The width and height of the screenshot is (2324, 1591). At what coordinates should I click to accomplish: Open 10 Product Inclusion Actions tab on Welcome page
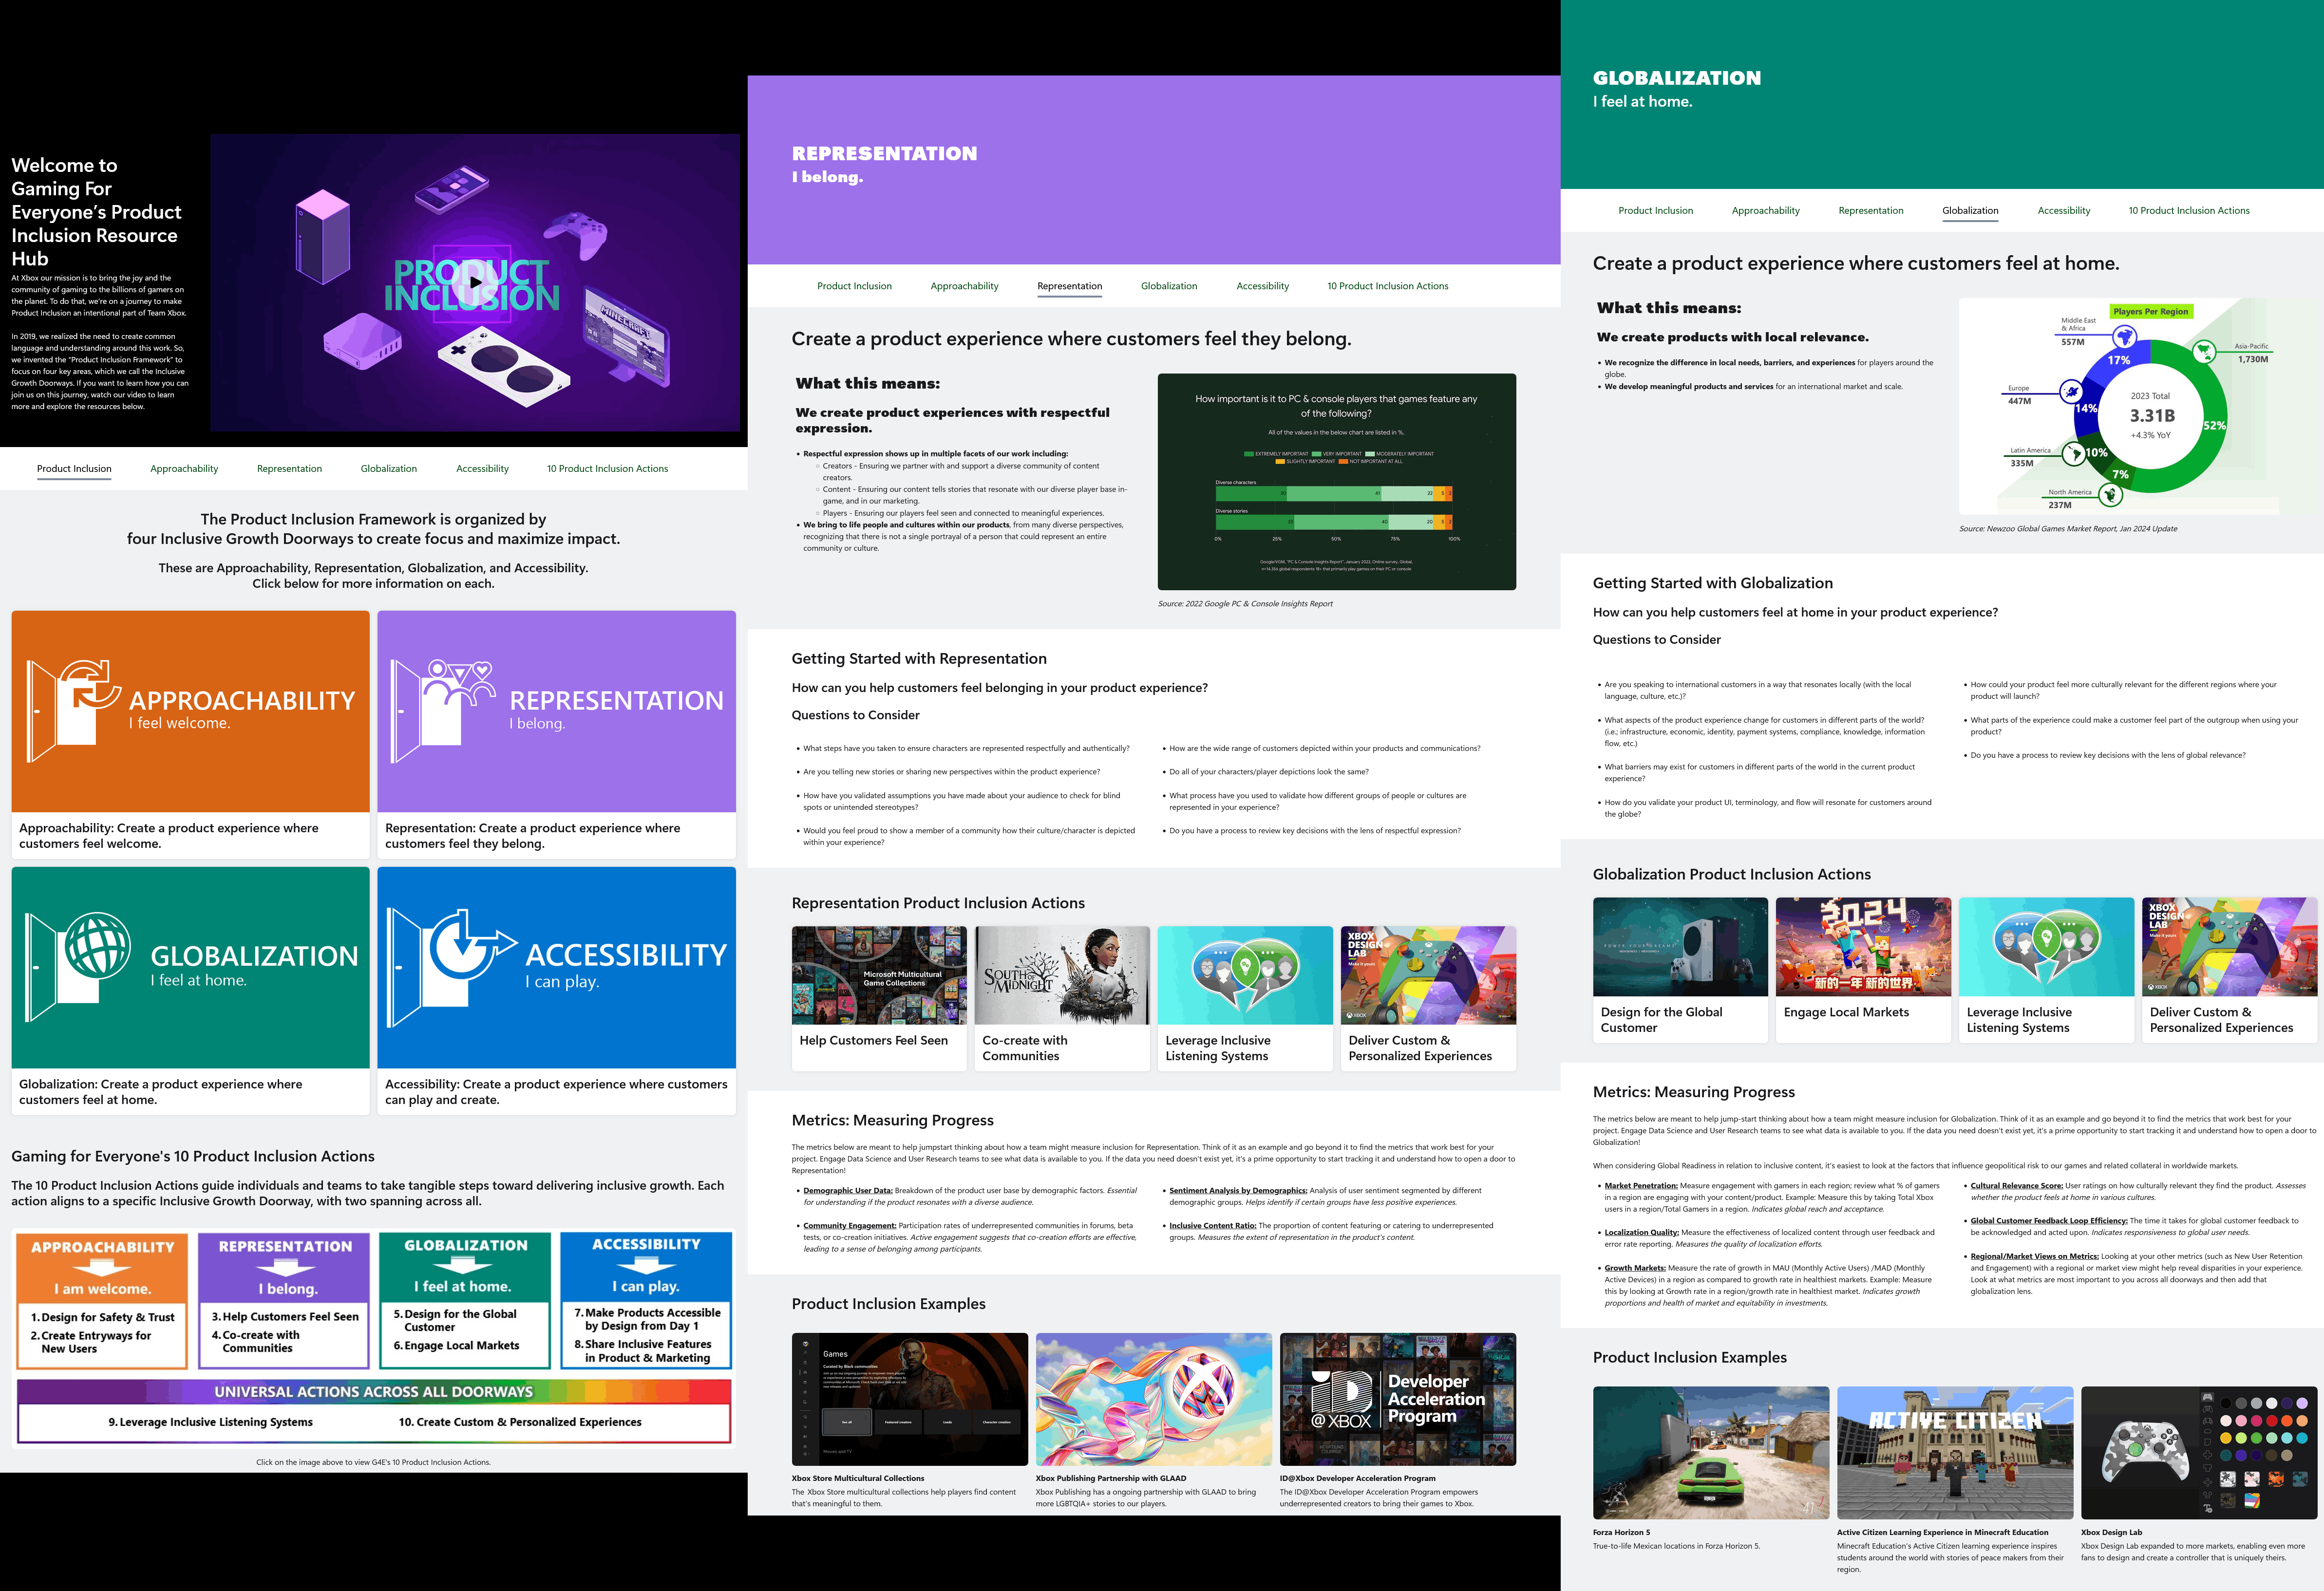[x=607, y=469]
